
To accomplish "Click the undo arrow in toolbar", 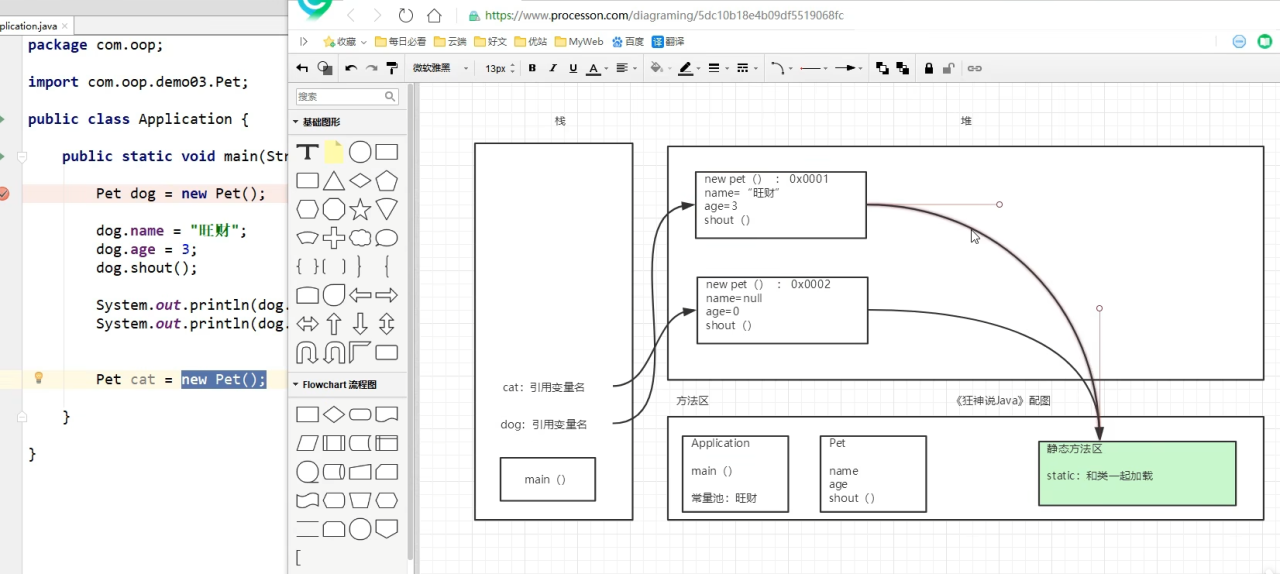I will tap(351, 68).
